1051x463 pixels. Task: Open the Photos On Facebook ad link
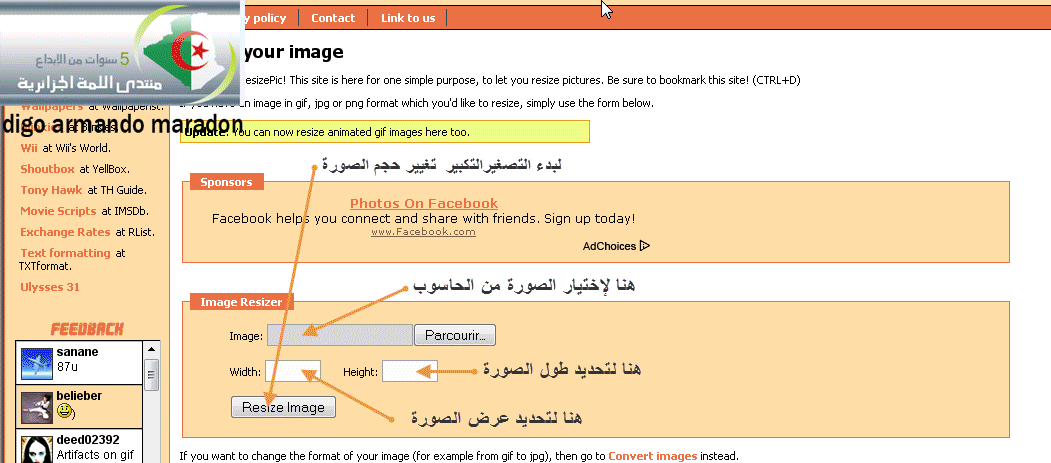424,204
